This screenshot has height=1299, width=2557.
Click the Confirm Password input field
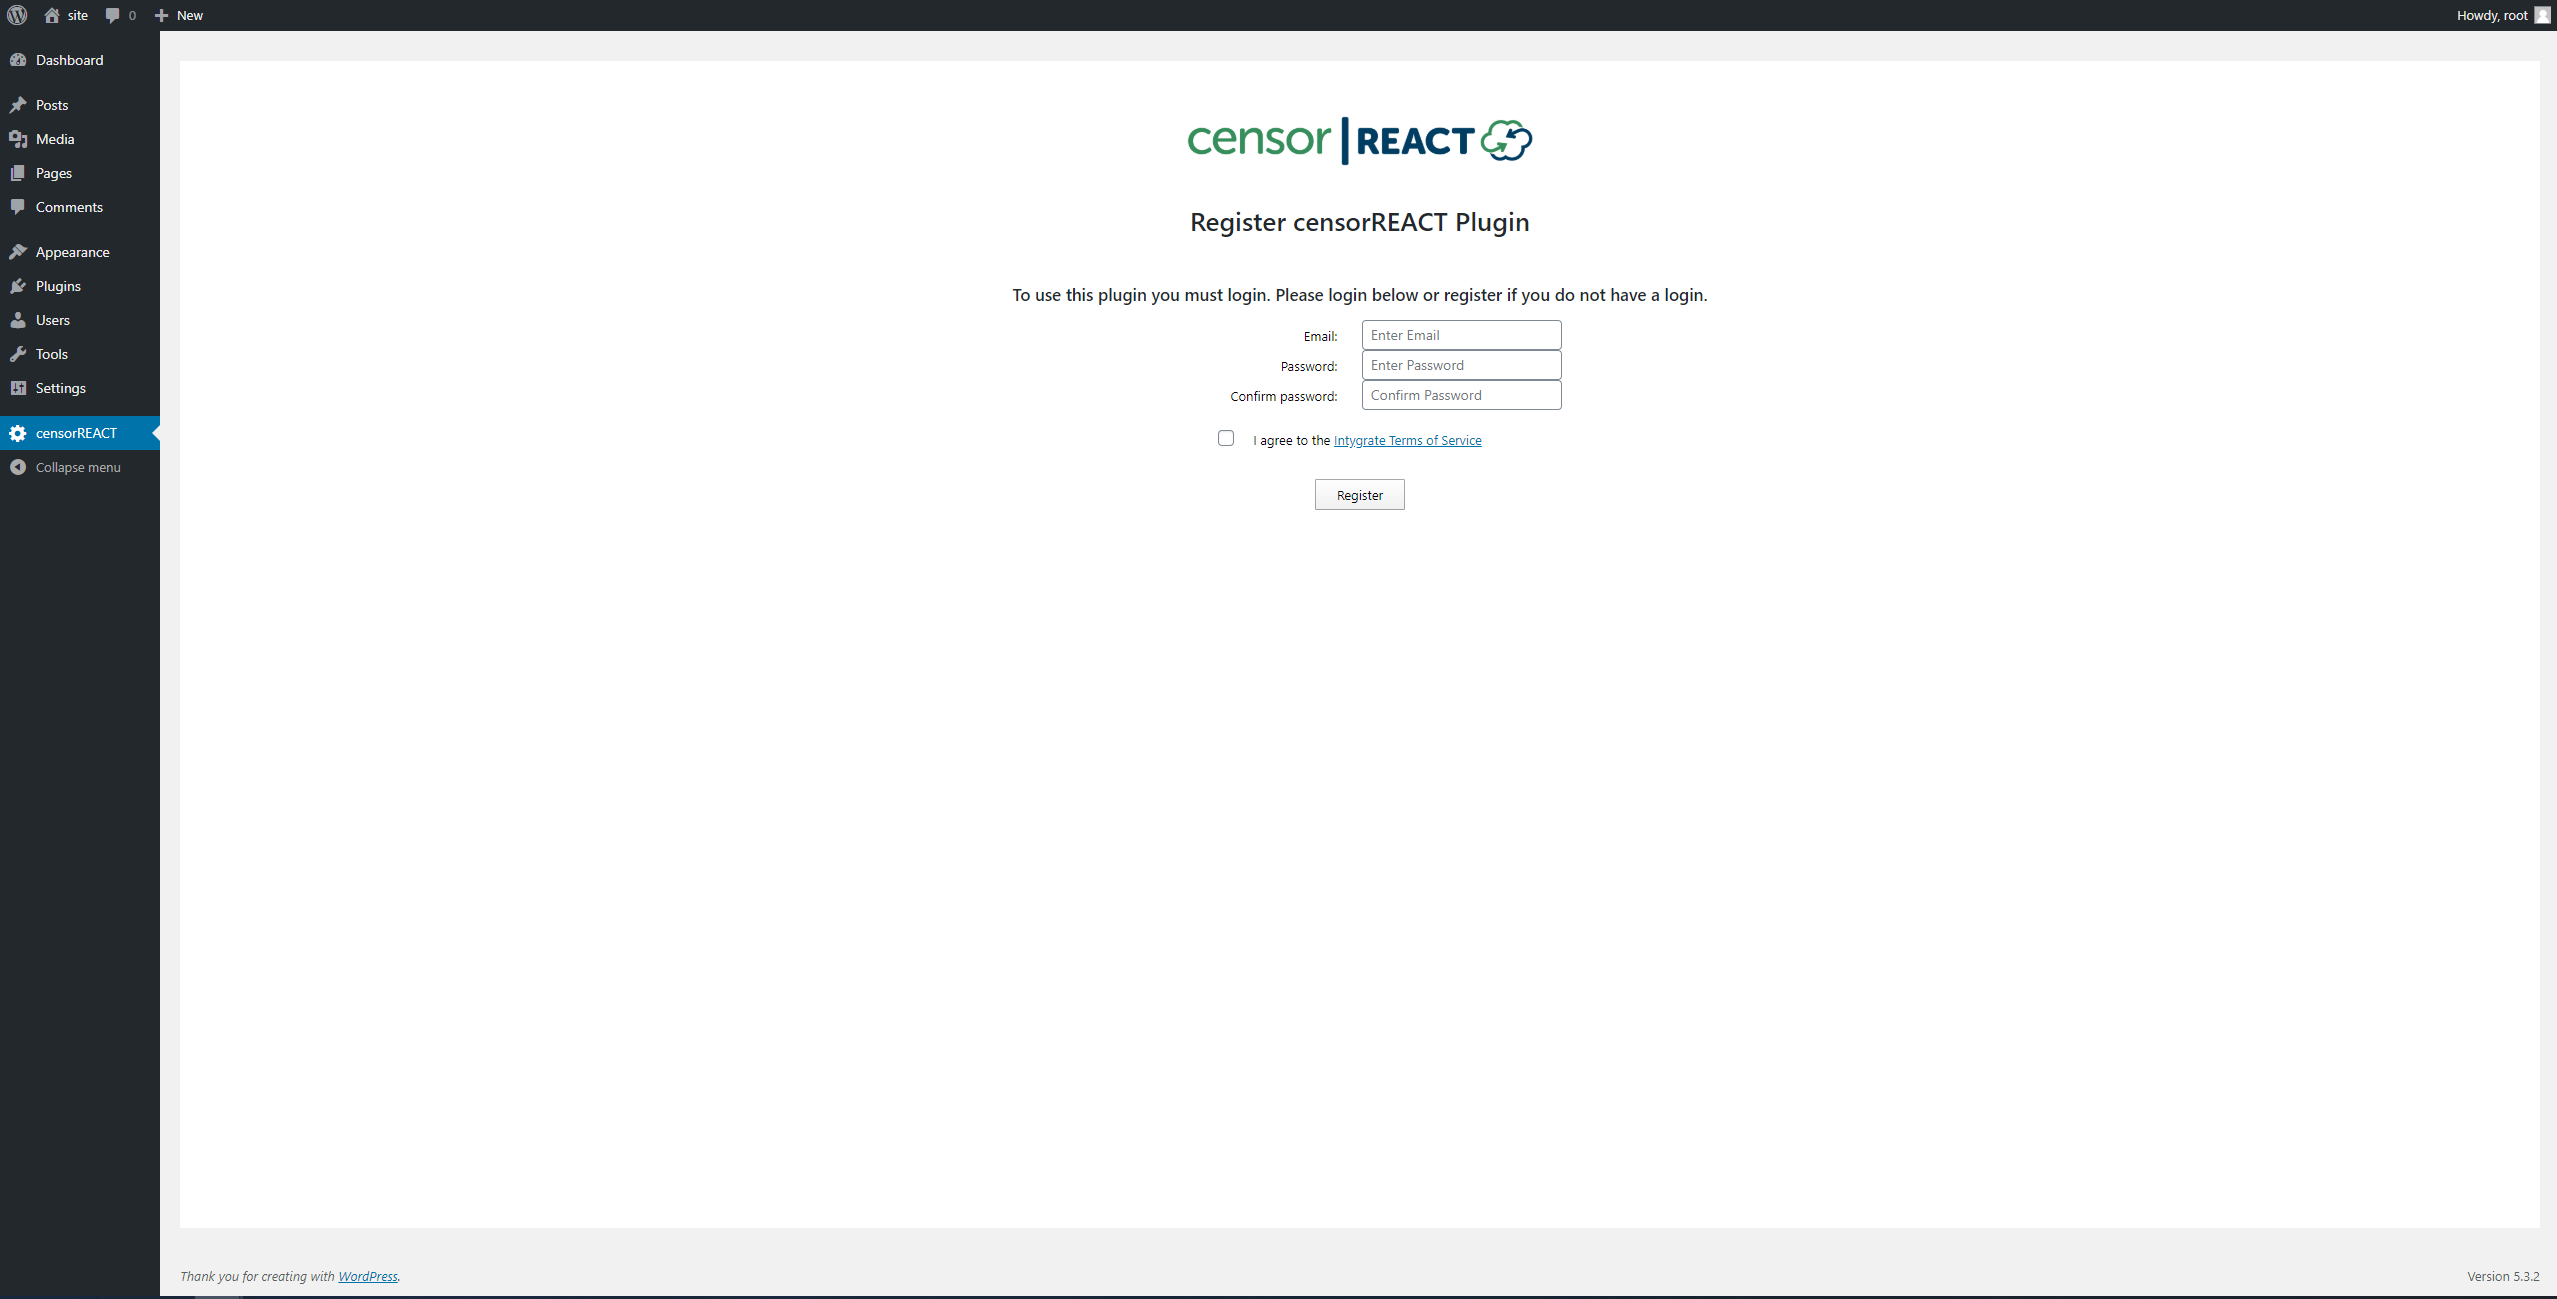1460,395
